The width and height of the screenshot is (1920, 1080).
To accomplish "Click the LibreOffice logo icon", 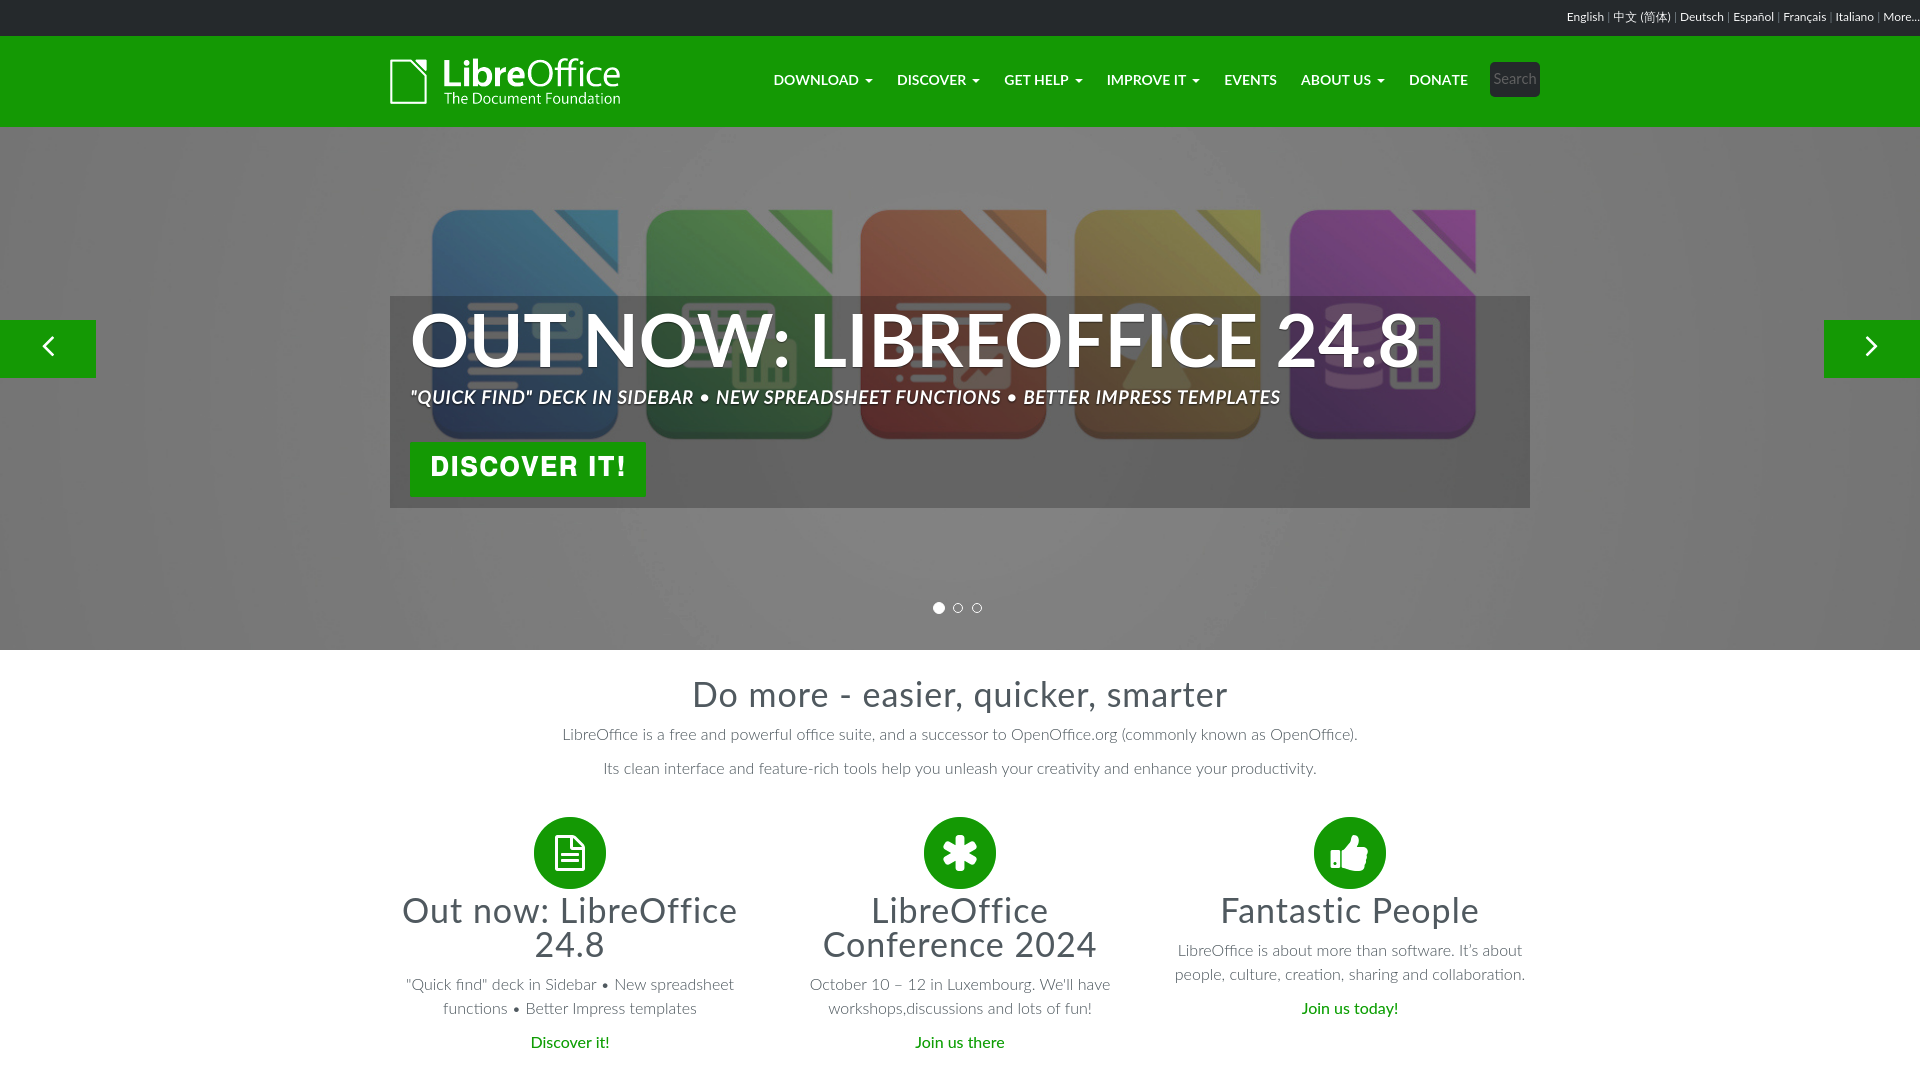I will 407,82.
